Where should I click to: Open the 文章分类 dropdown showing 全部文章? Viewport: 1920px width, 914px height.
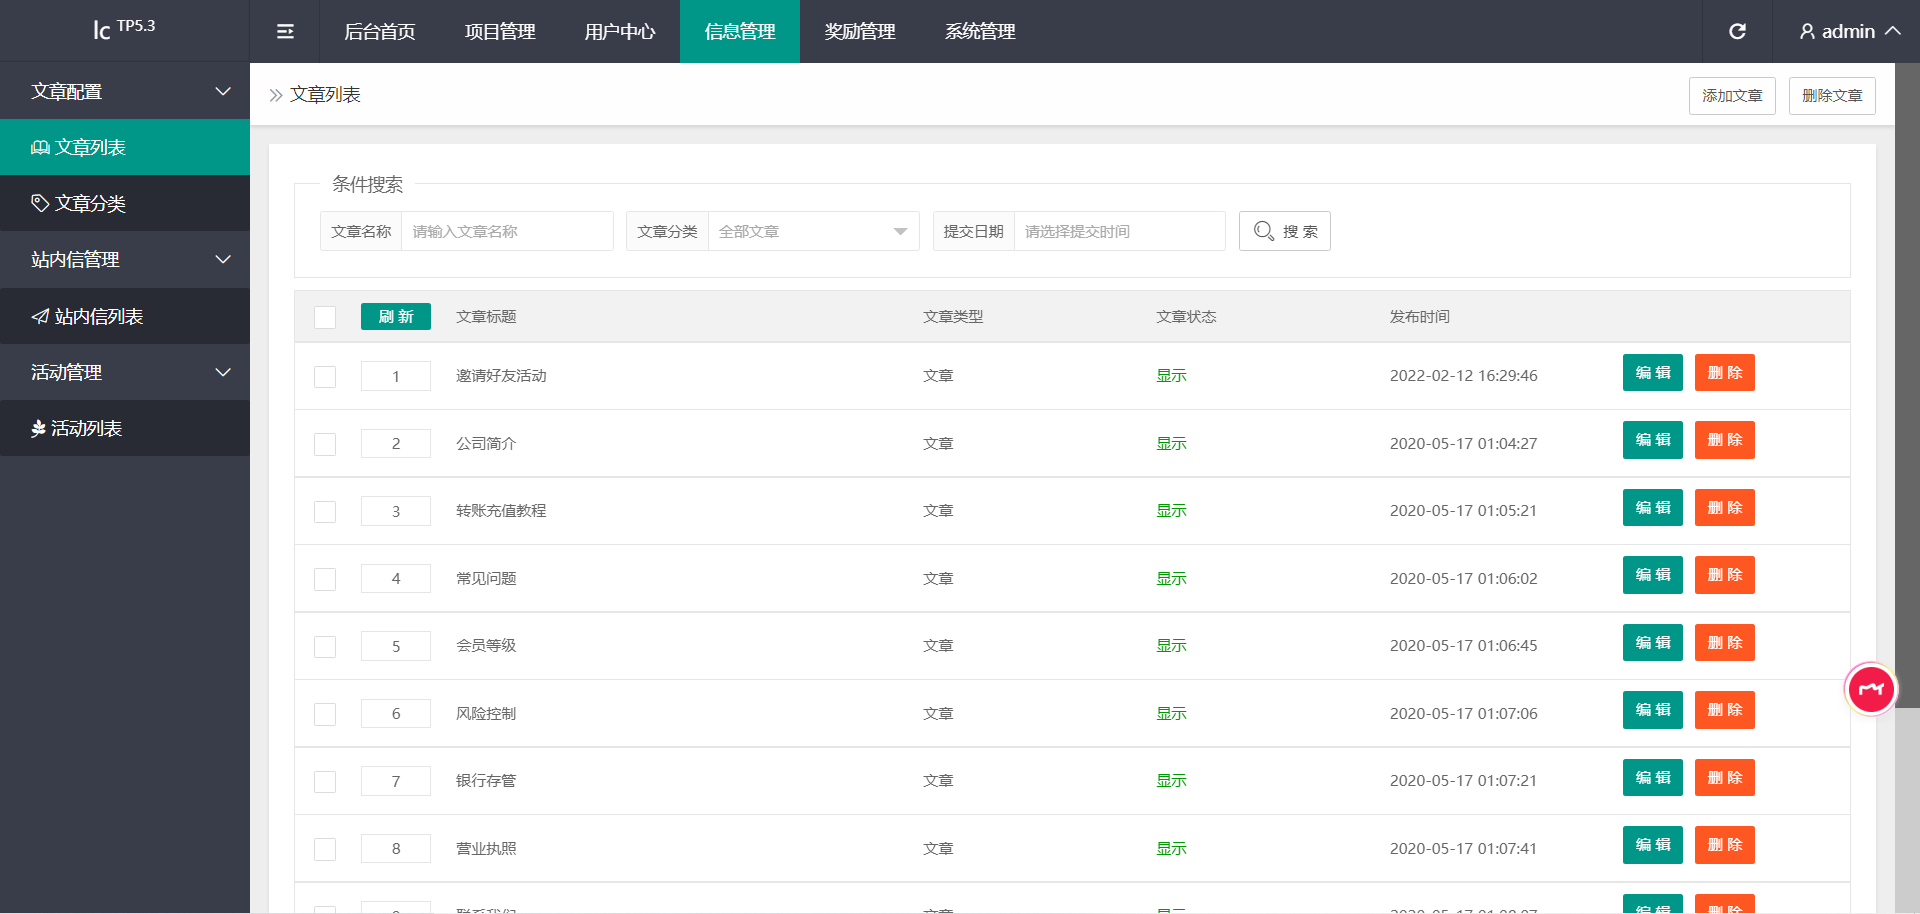click(x=812, y=231)
